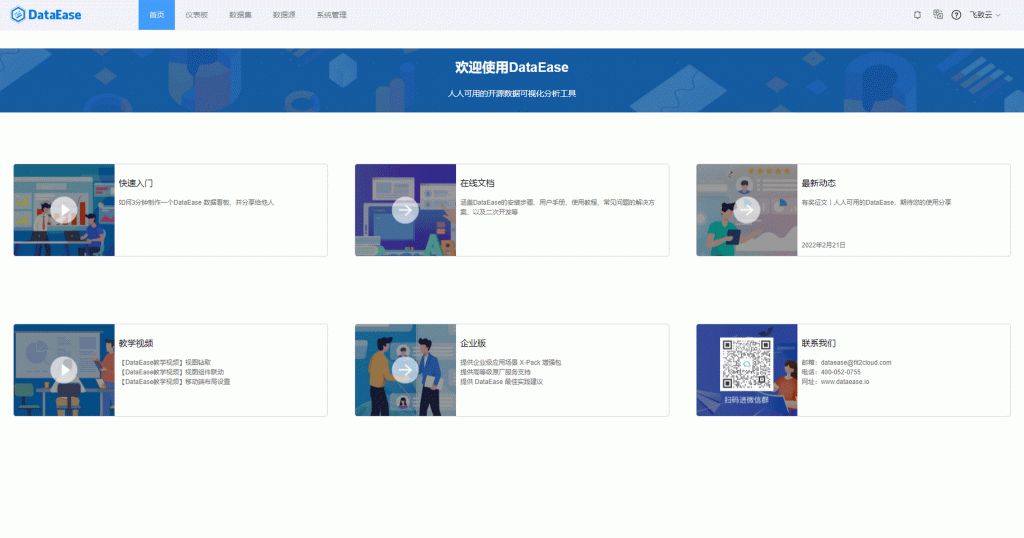Click the QR code in 联系我们 card
This screenshot has width=1024, height=538.
[746, 364]
